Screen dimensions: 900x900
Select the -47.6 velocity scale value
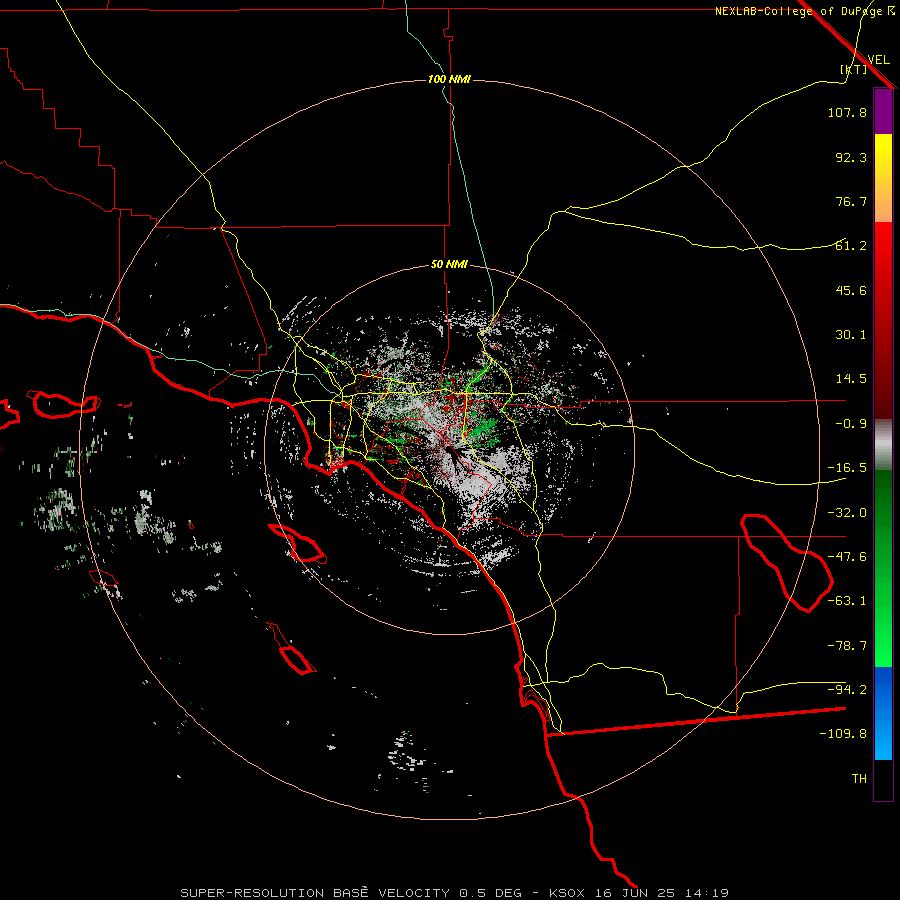pos(847,557)
